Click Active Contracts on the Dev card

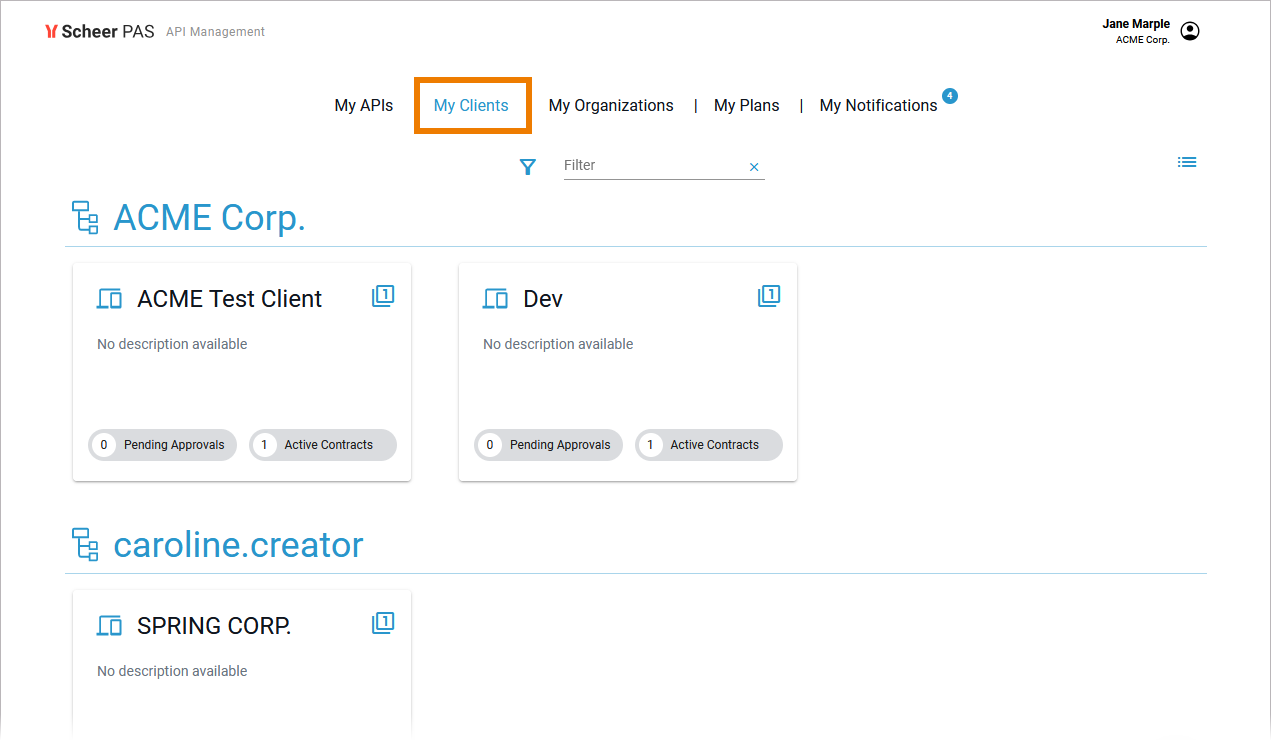pyautogui.click(x=709, y=445)
